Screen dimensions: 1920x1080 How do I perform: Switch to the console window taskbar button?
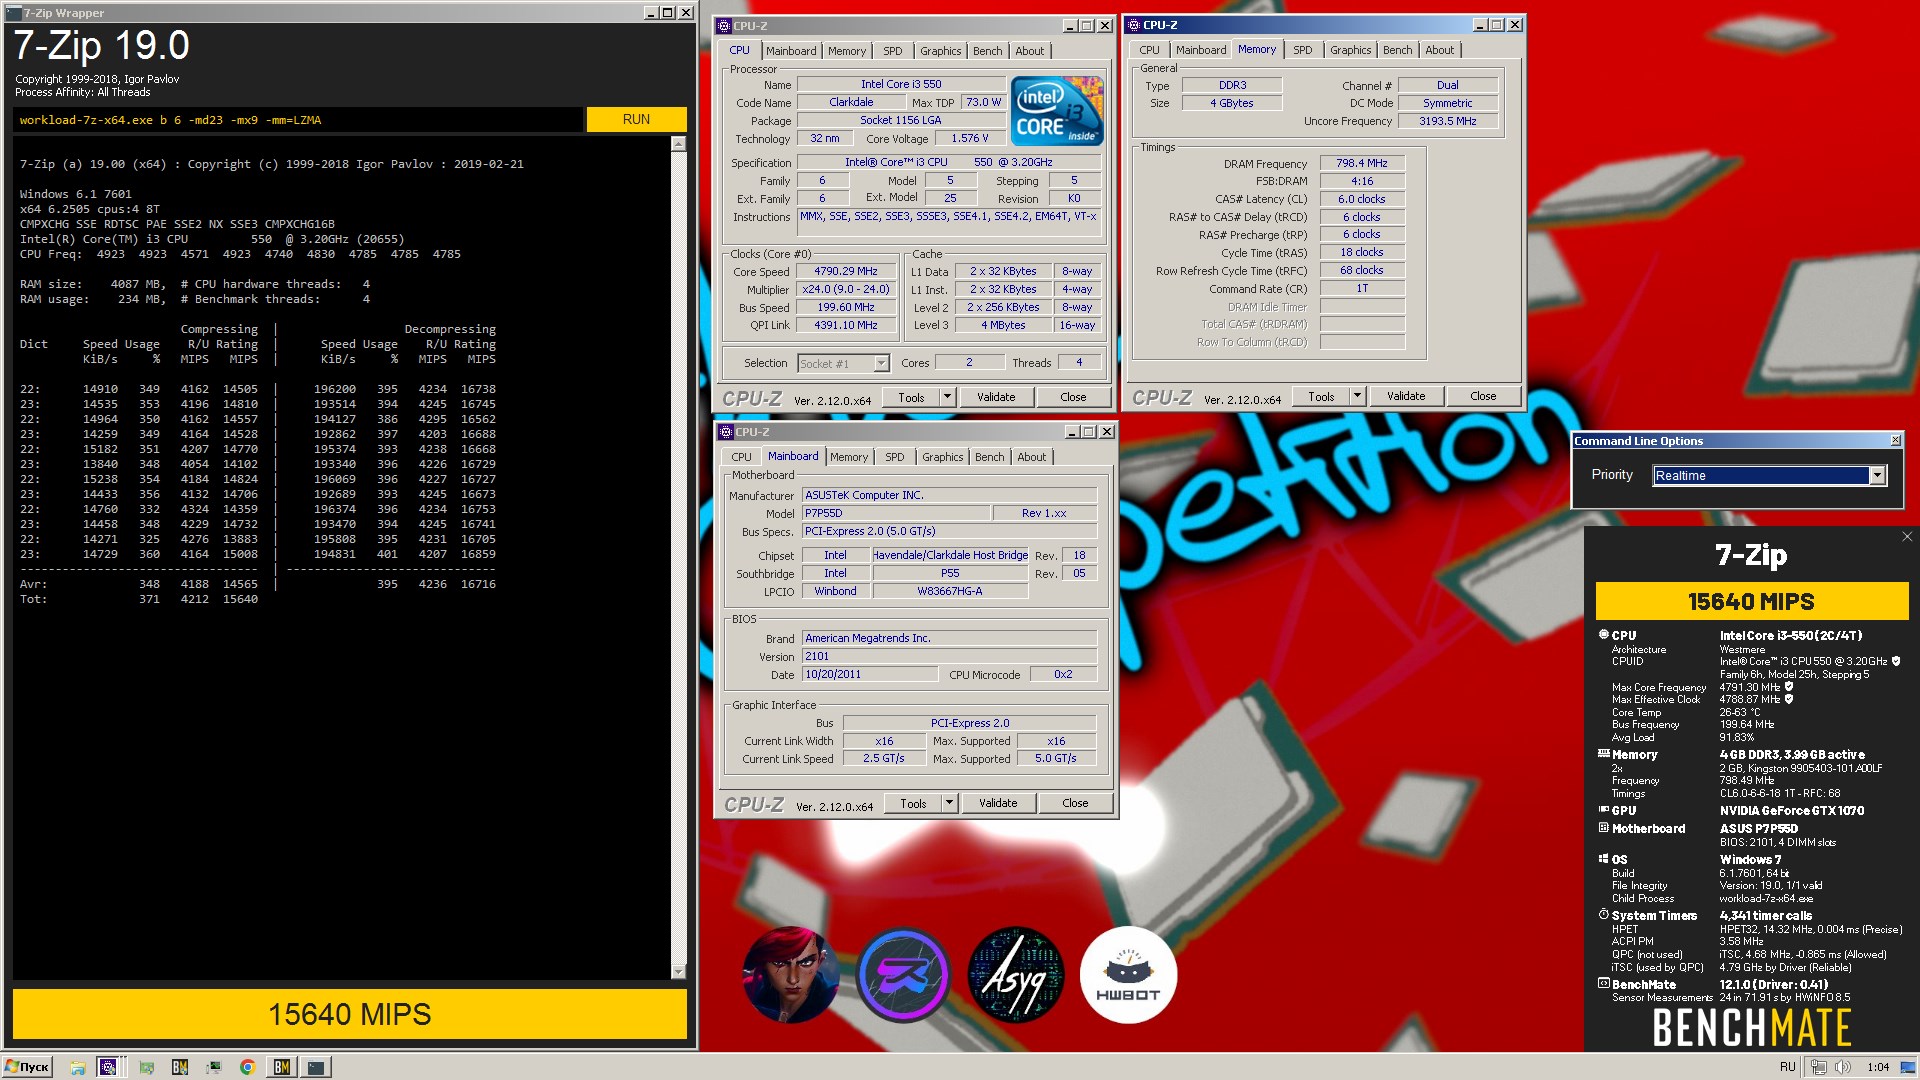[316, 1067]
